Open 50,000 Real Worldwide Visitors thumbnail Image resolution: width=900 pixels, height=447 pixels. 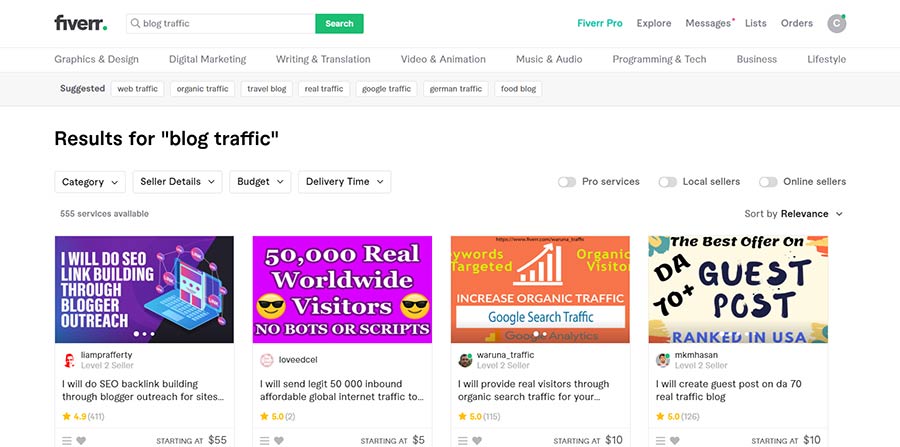342,289
